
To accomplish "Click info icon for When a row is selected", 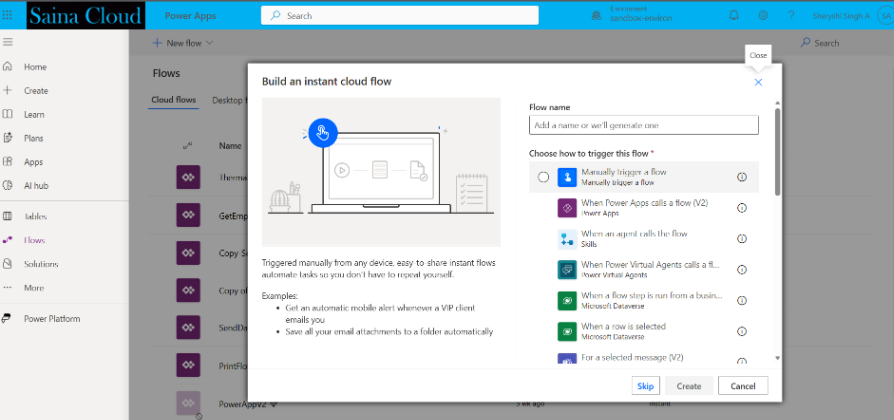I will point(742,331).
